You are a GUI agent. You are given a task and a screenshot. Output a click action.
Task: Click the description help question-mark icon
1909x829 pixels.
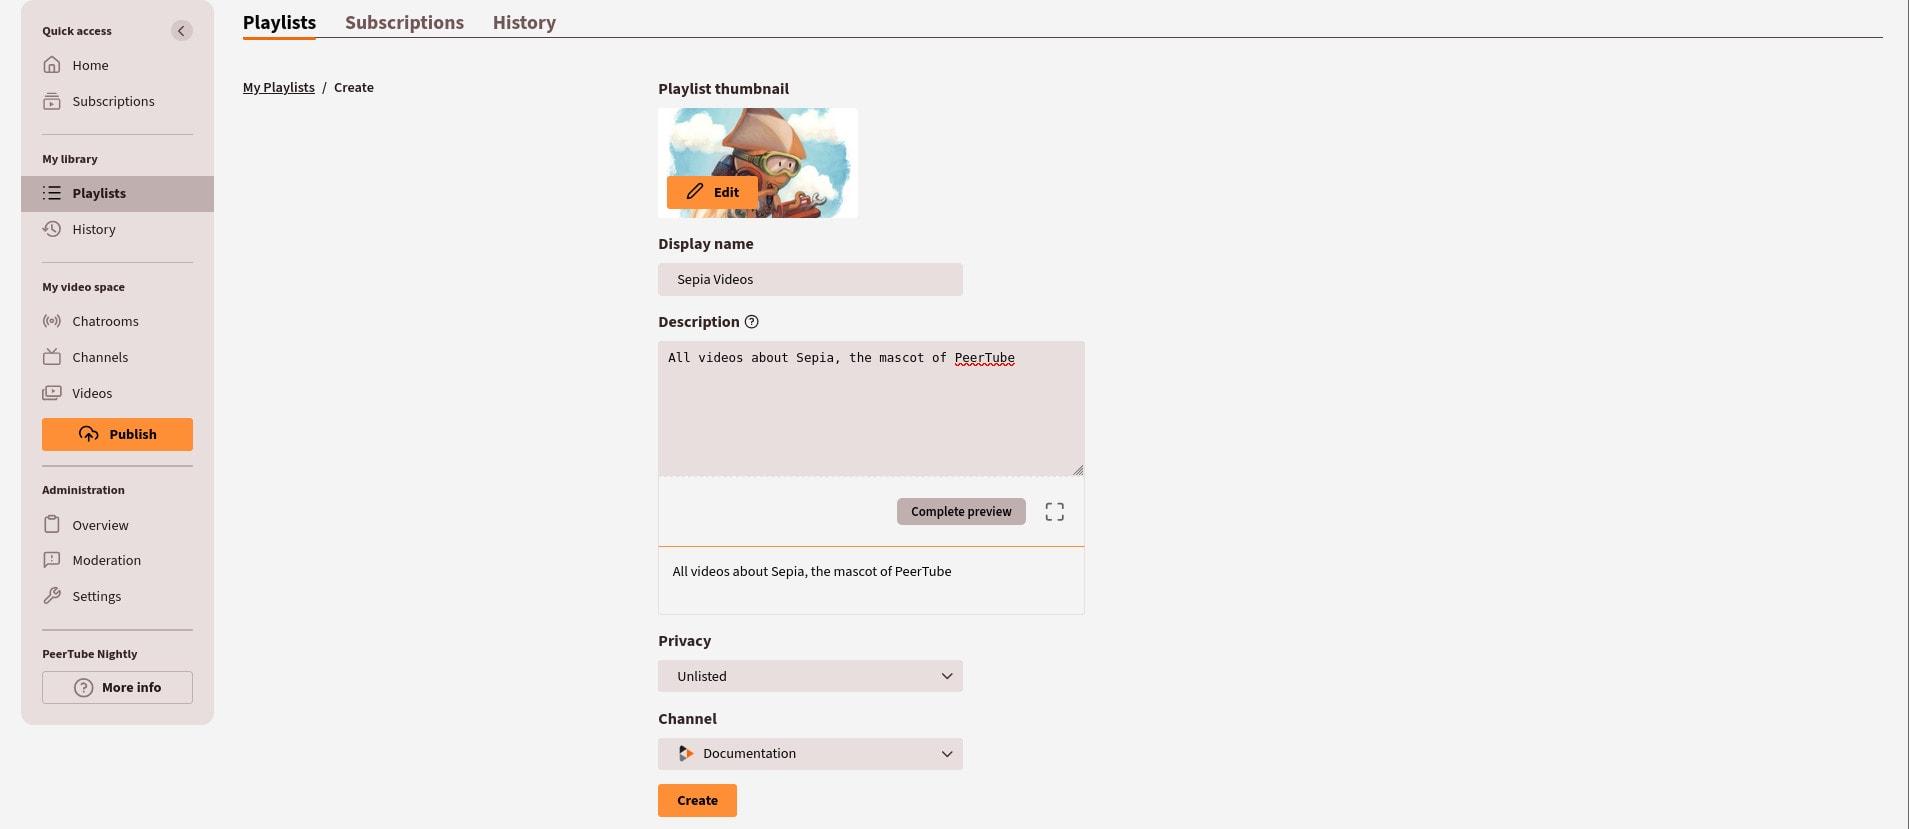pos(752,322)
